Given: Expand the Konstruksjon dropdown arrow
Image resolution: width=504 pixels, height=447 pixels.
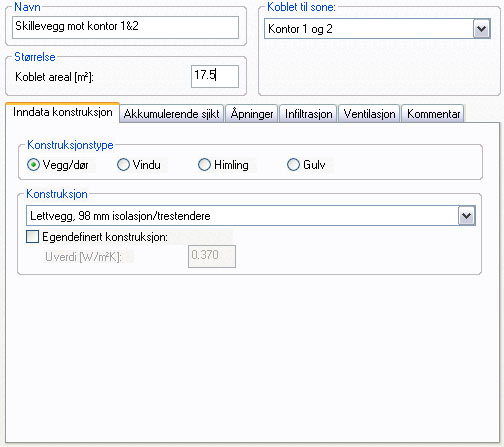Looking at the screenshot, I should (466, 216).
